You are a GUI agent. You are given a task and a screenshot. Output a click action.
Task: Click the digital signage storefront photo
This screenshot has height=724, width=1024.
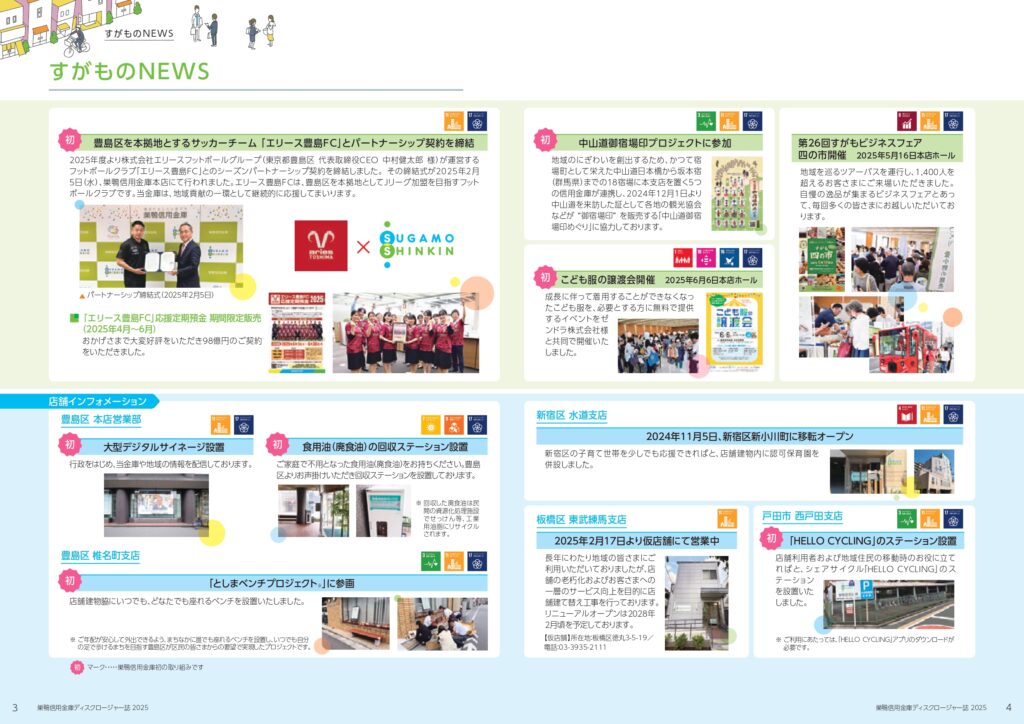pyautogui.click(x=156, y=505)
